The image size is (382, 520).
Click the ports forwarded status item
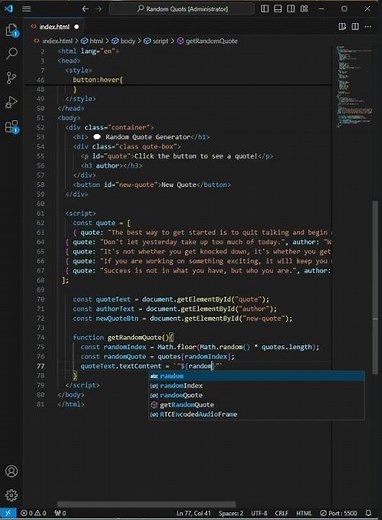pos(60,513)
